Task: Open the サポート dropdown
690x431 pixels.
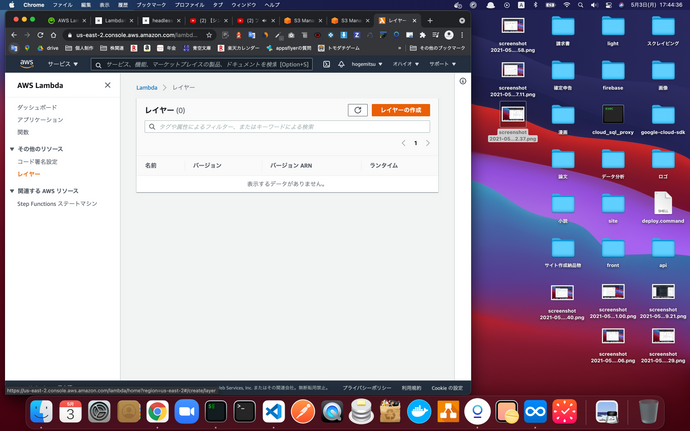Action: 442,64
